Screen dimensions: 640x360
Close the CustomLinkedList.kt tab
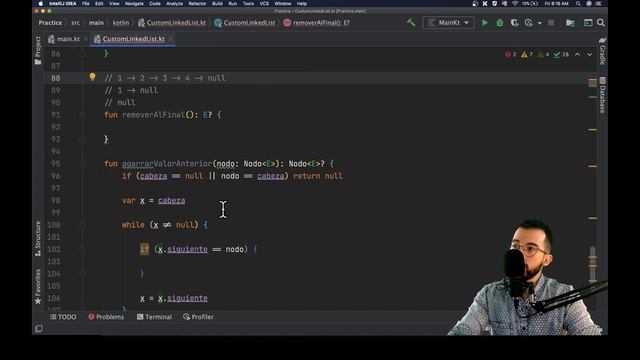point(171,39)
